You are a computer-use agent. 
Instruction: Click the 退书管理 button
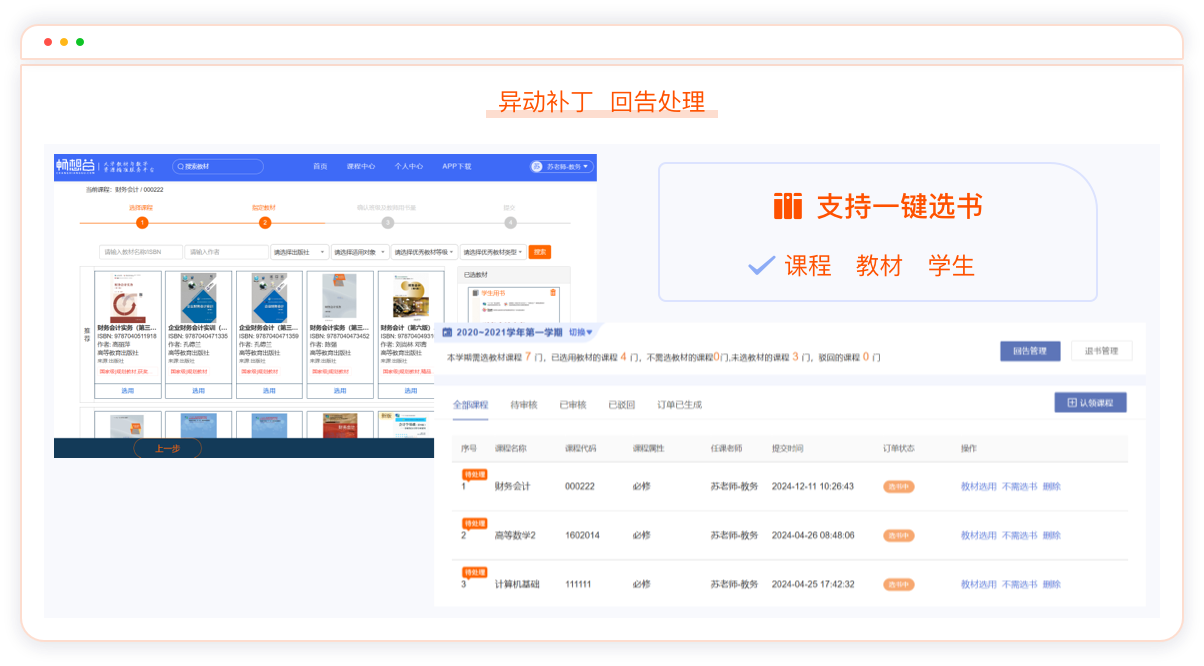1102,351
